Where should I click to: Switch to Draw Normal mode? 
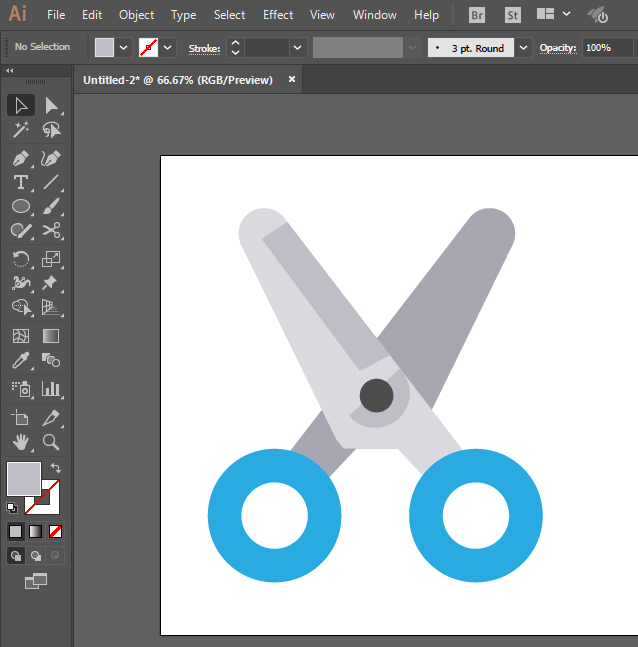point(16,555)
